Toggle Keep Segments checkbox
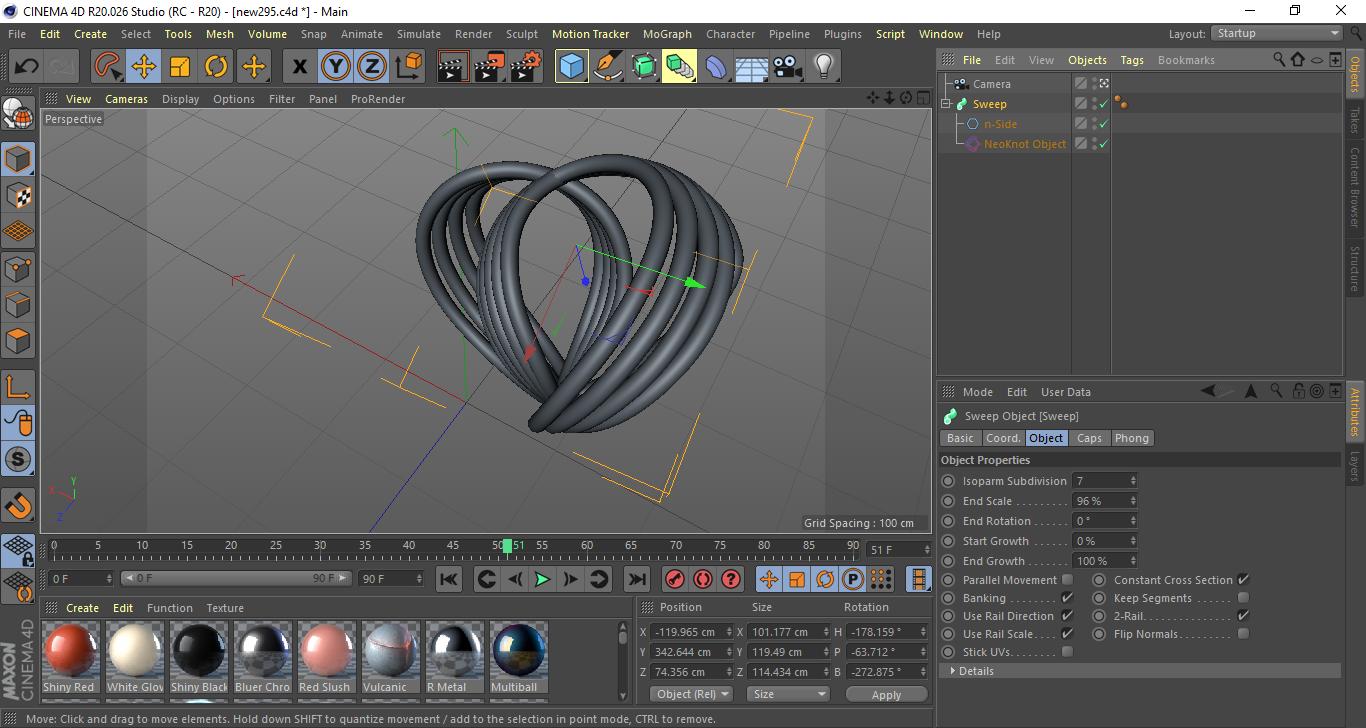1366x728 pixels. pyautogui.click(x=1244, y=598)
